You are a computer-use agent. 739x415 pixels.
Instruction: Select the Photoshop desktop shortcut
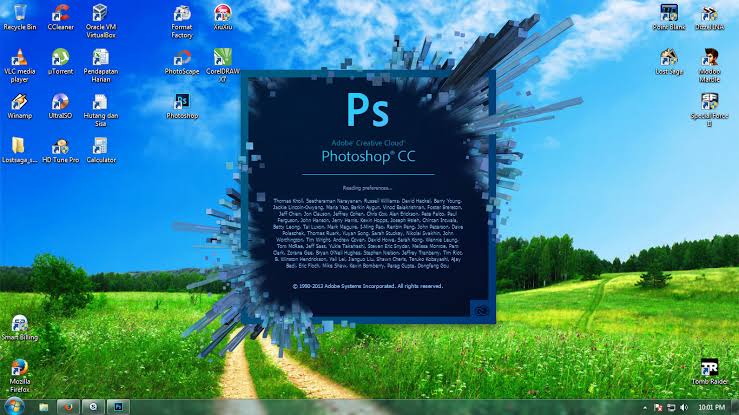tap(182, 106)
